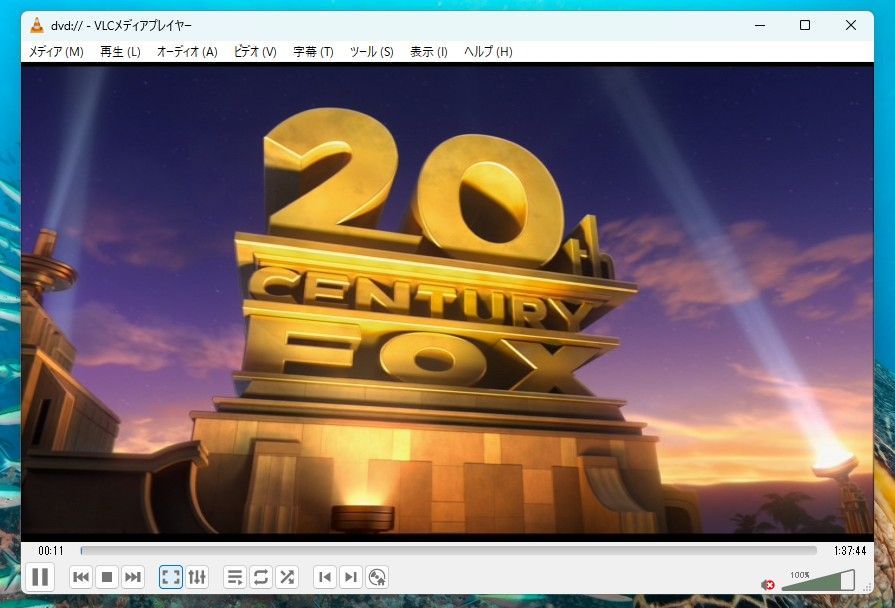This screenshot has width=895, height=608.
Task: Go to the next DVD title
Action: tap(350, 577)
